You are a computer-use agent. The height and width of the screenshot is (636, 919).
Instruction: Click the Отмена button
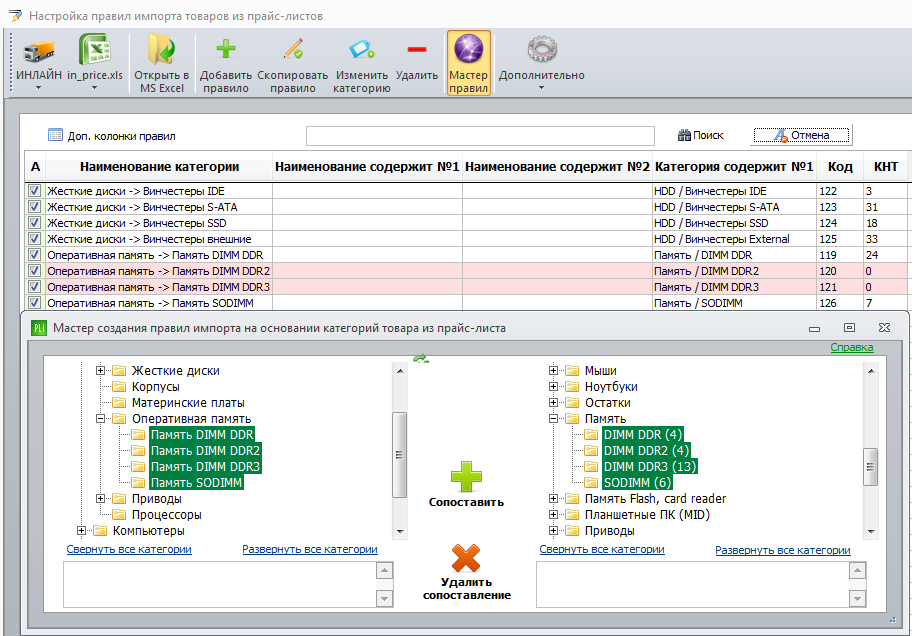(801, 135)
